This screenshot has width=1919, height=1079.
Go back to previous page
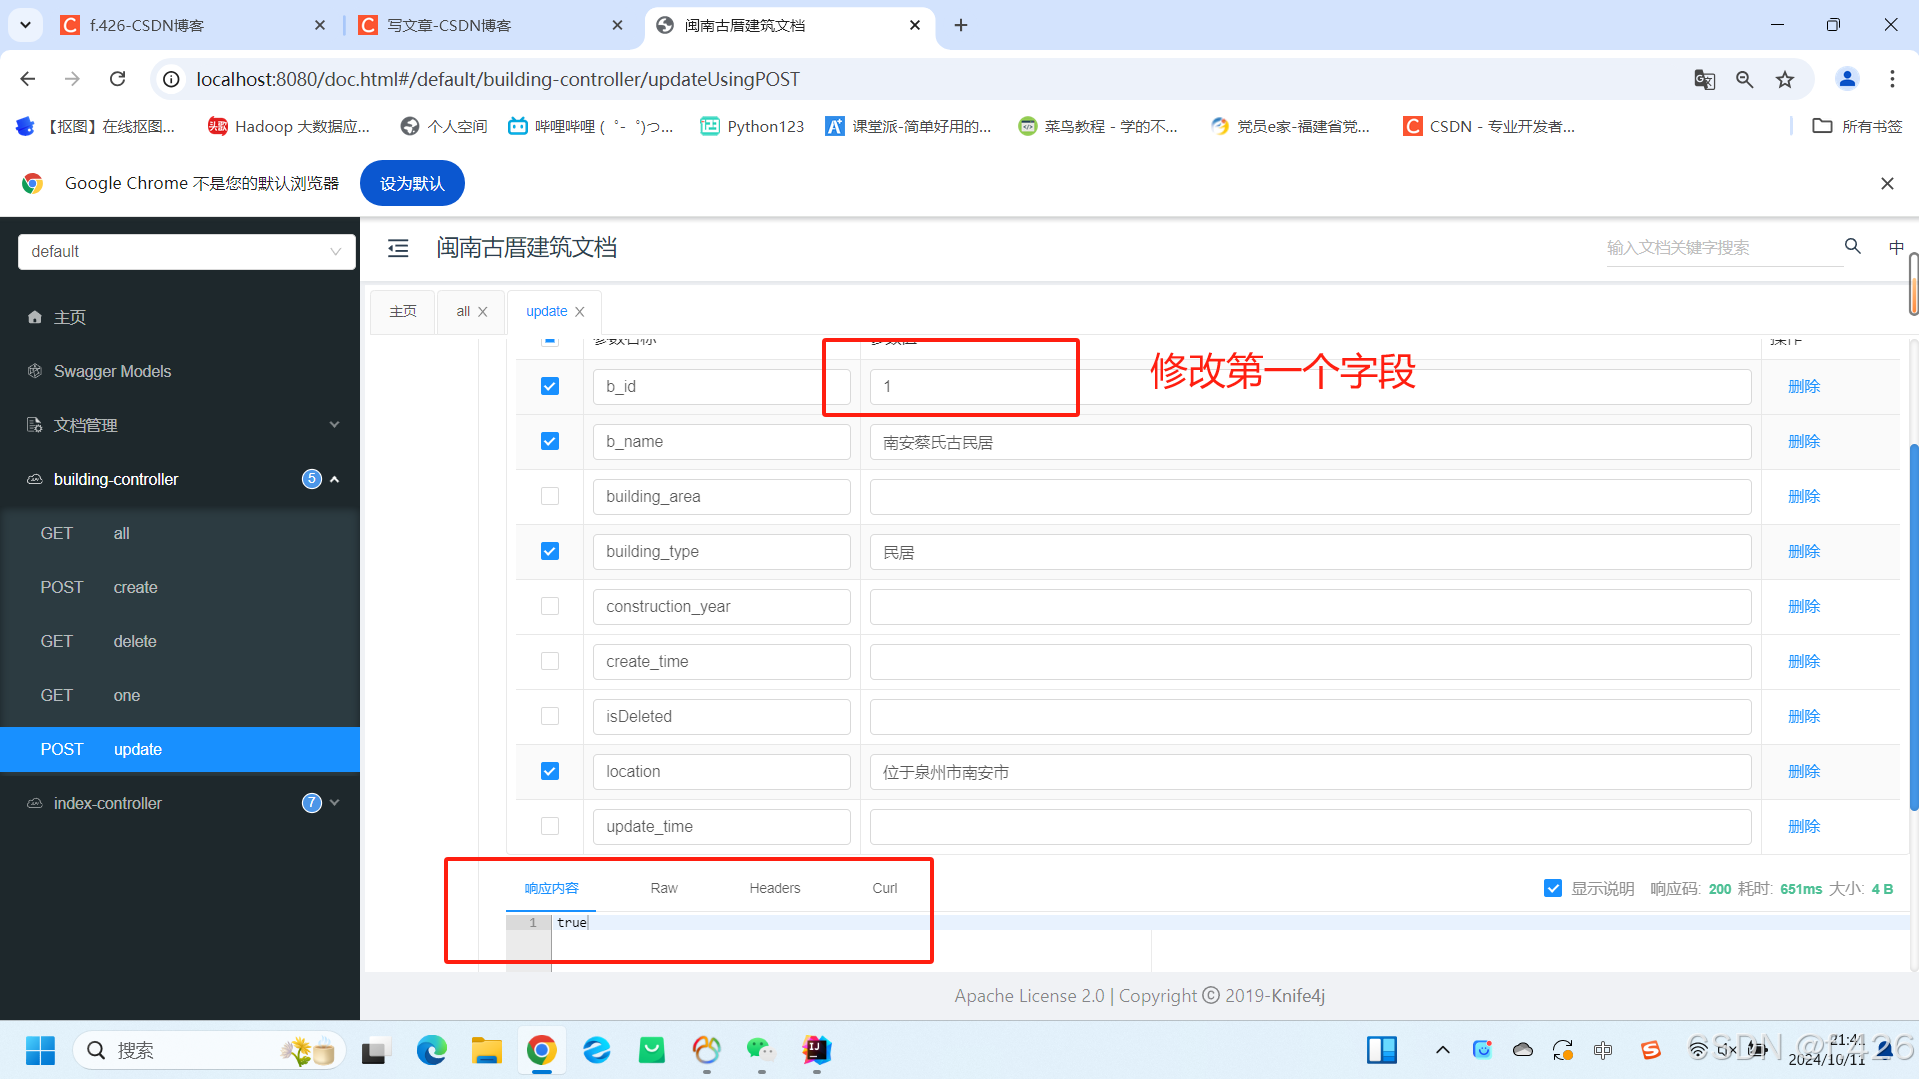point(28,79)
